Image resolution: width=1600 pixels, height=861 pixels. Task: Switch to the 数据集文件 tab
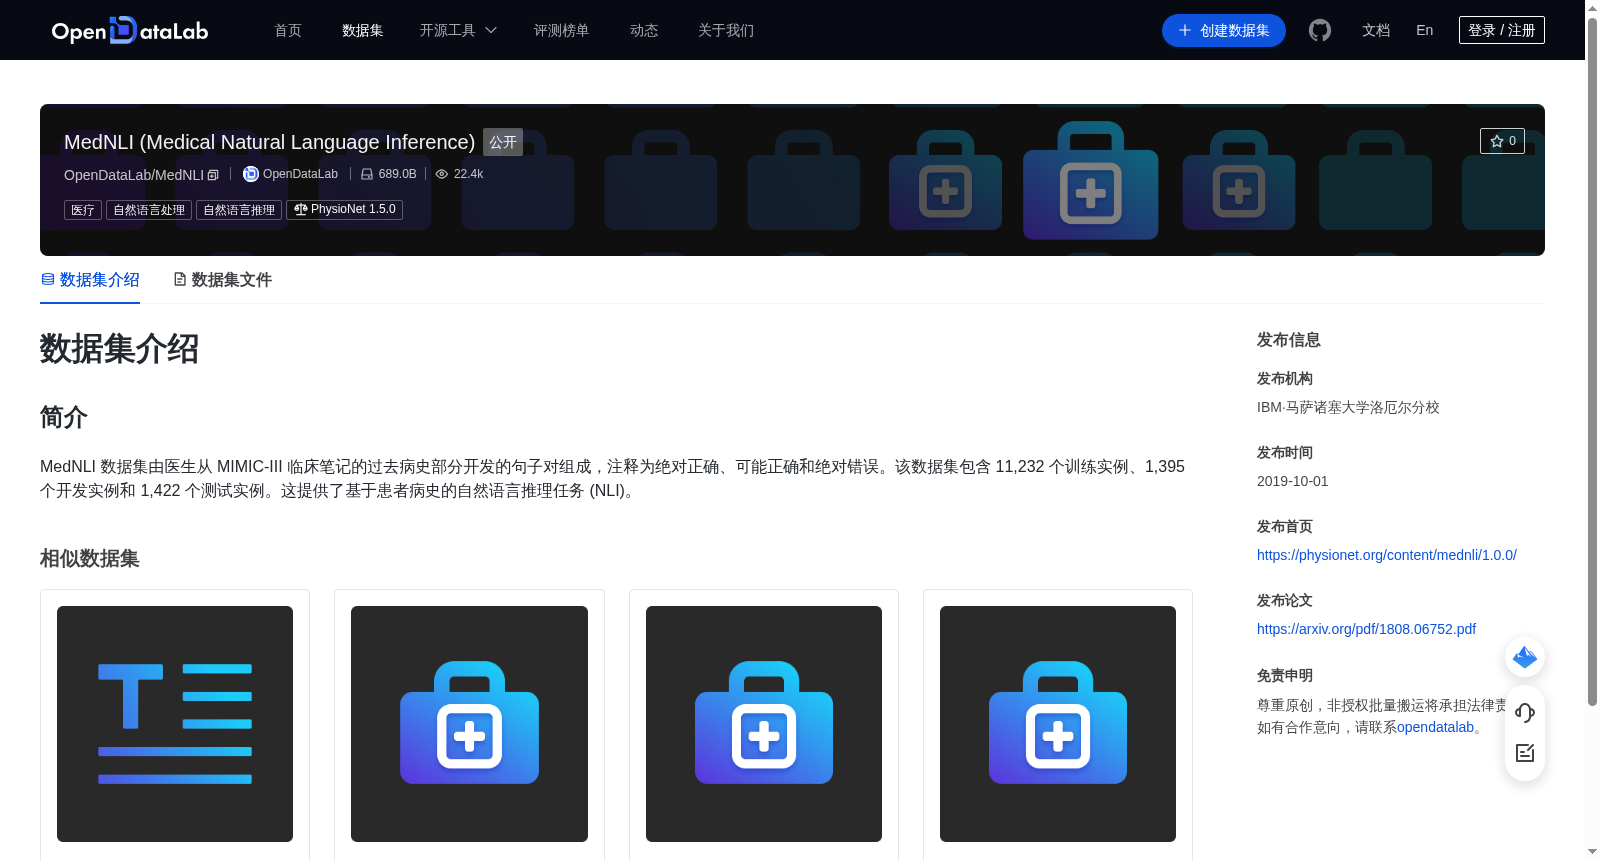[x=222, y=280]
